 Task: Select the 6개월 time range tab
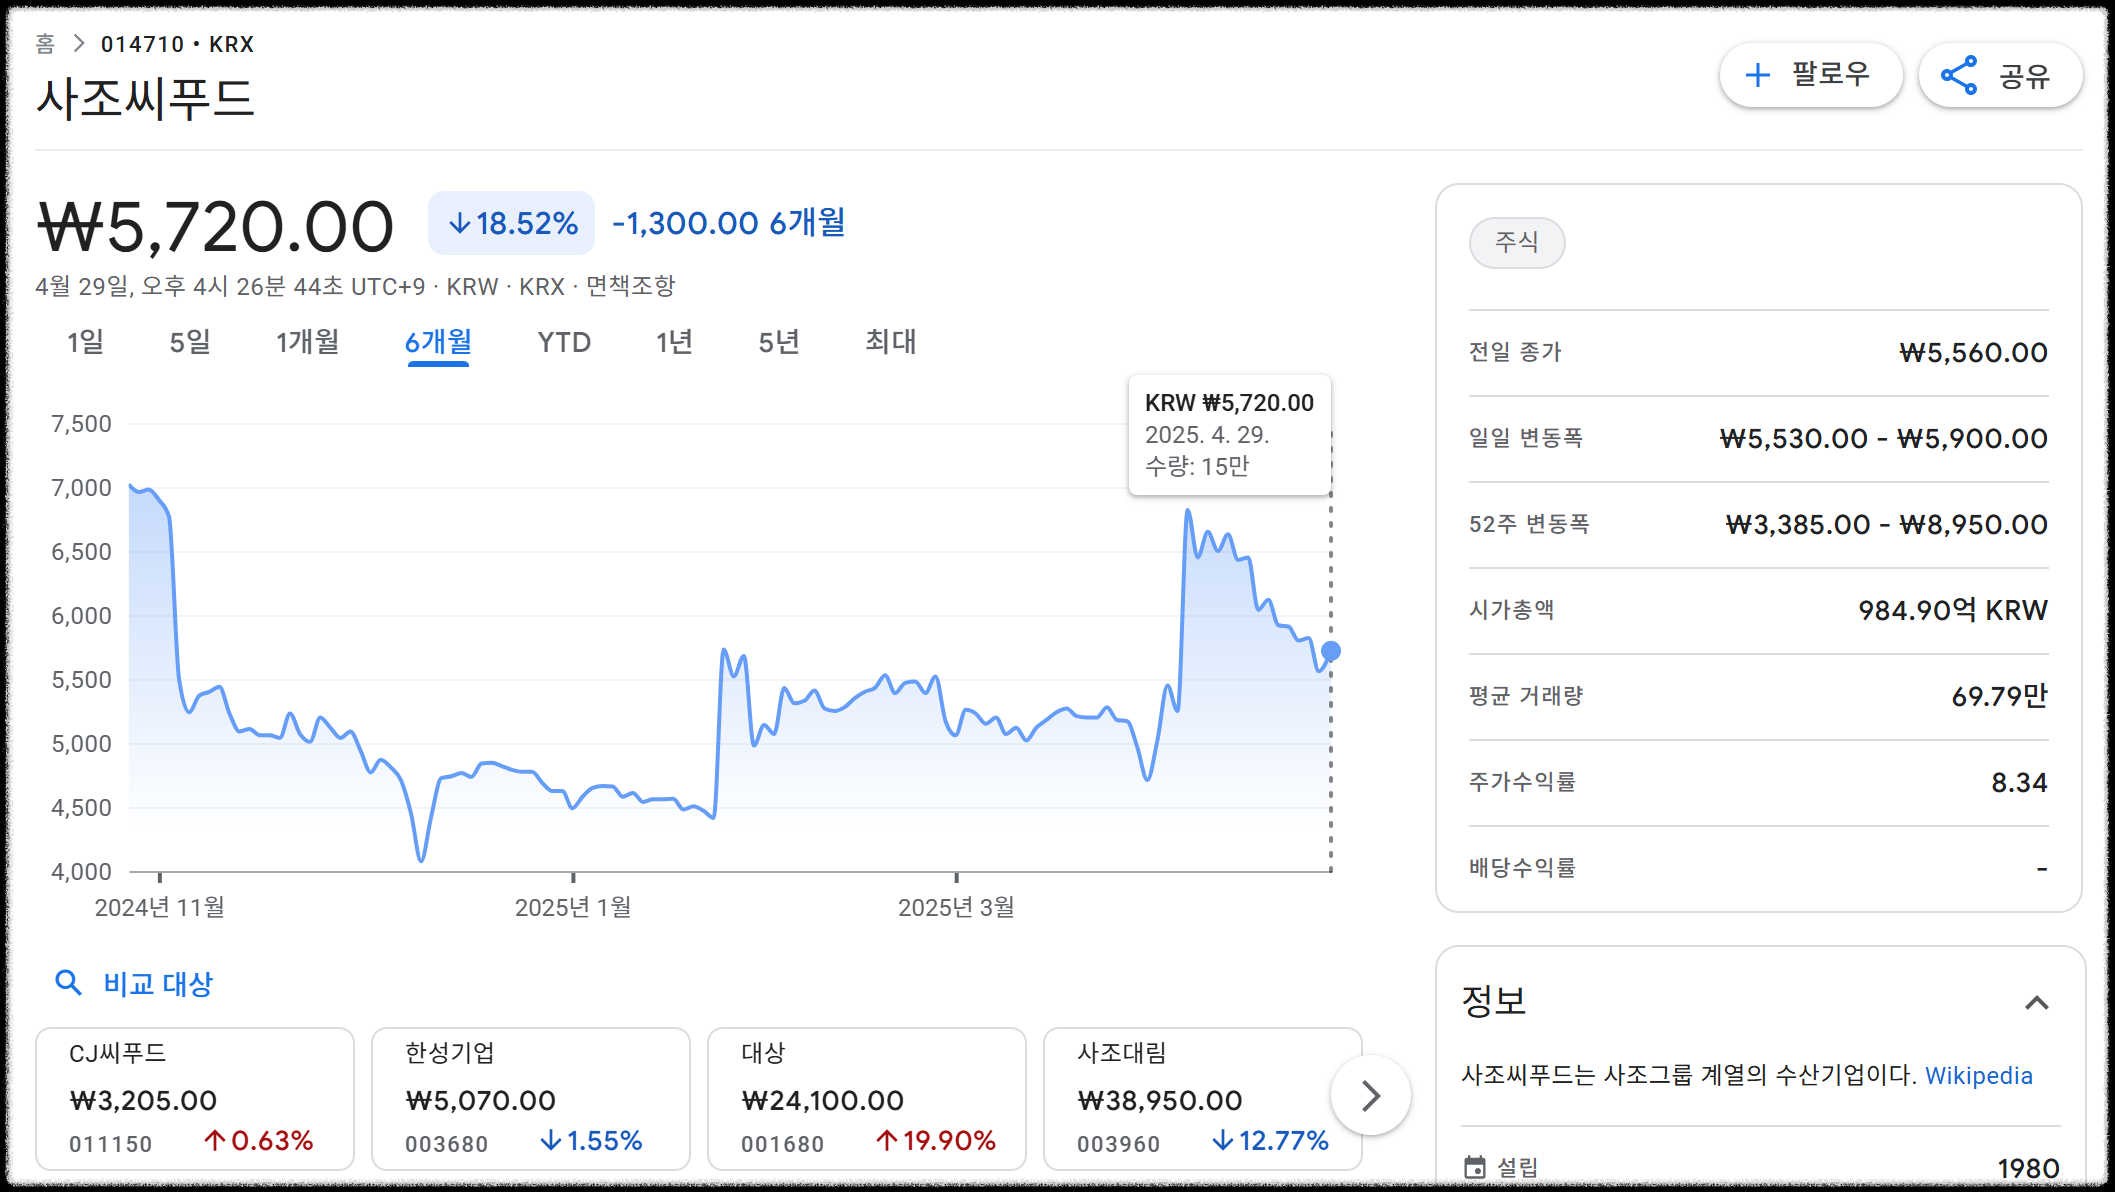(x=438, y=342)
